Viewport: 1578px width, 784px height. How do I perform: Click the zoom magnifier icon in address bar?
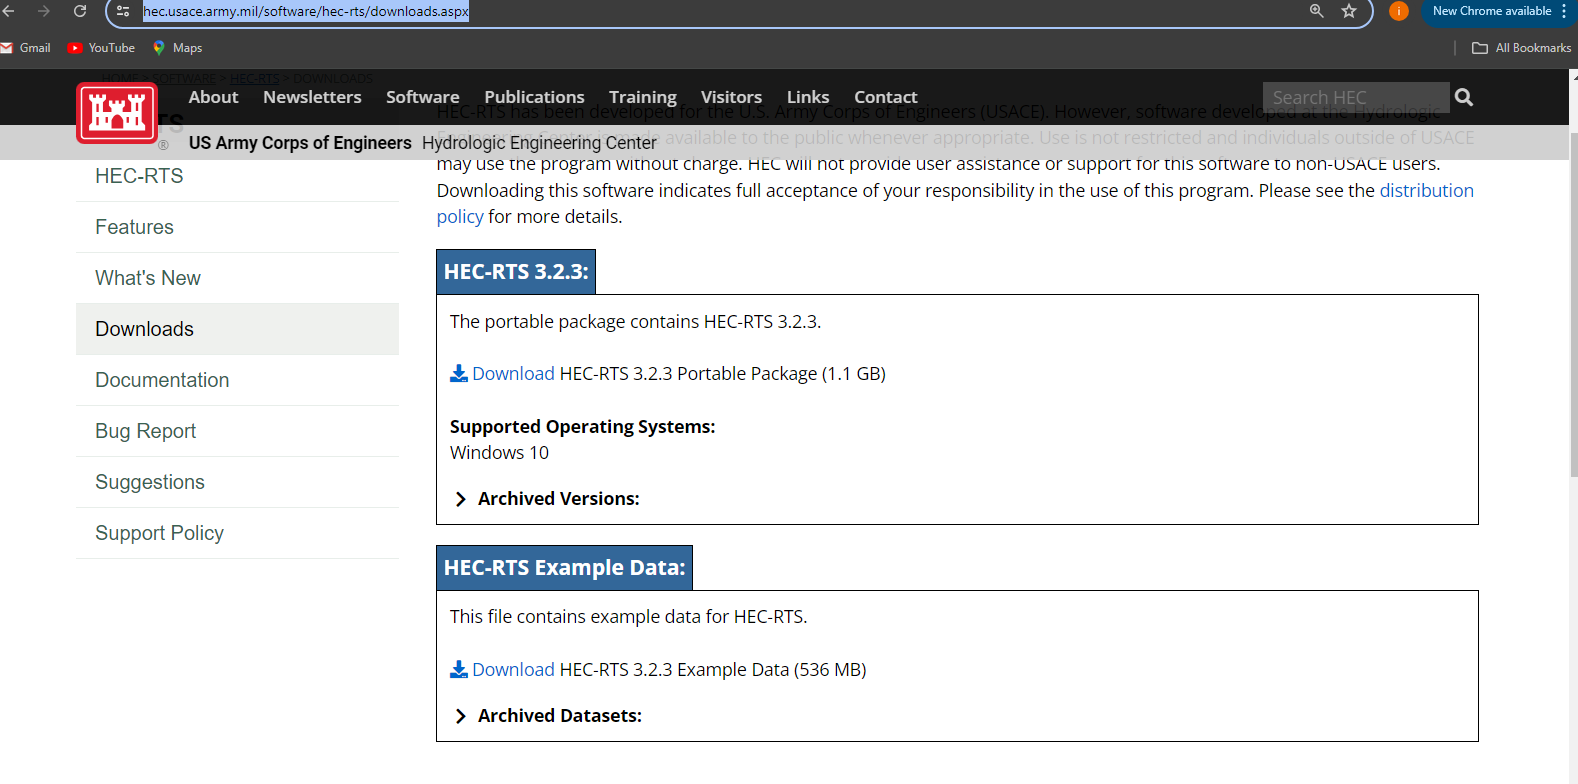coord(1317,11)
